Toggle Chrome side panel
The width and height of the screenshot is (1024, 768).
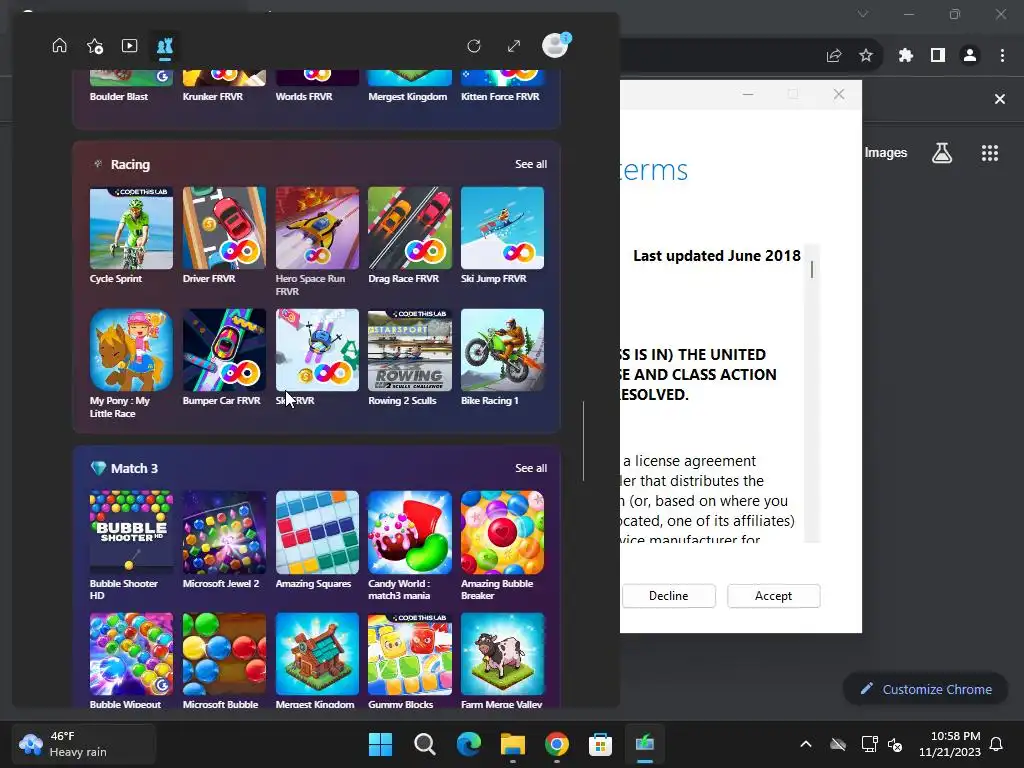[x=938, y=56]
